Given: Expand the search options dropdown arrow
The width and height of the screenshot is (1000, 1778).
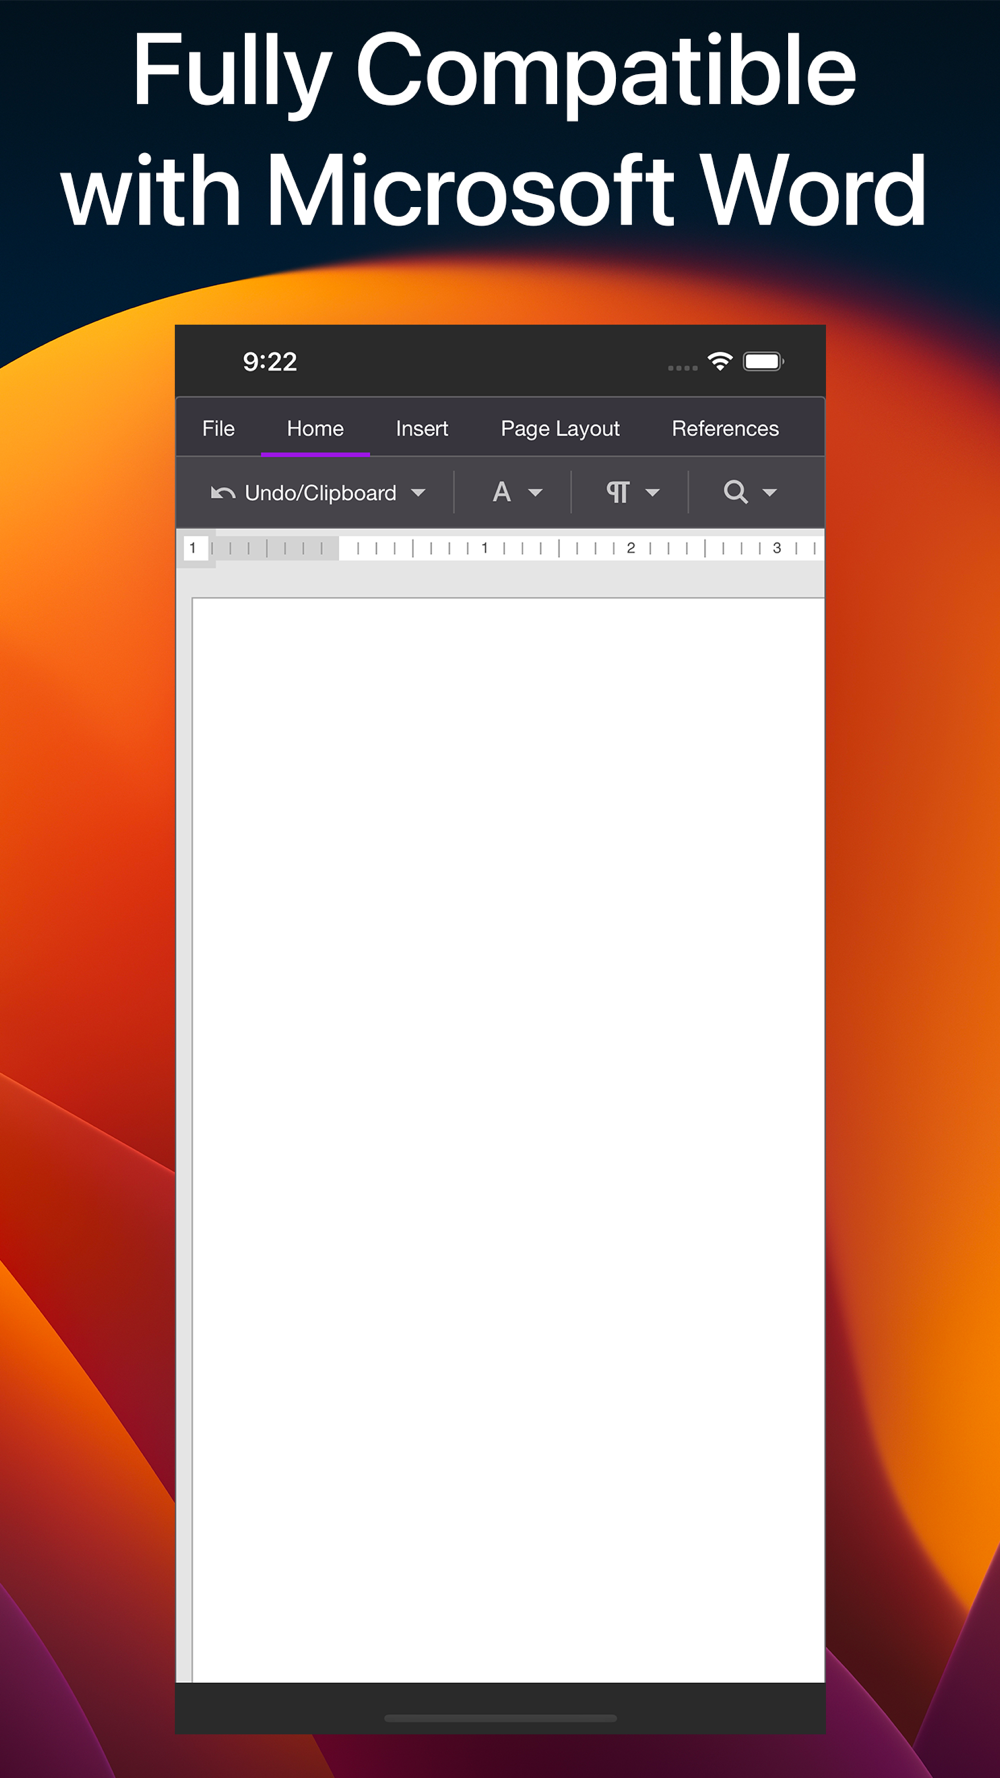Looking at the screenshot, I should click(770, 493).
